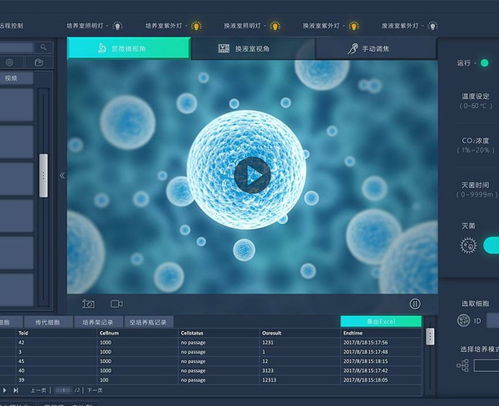Click the manual focus icon in third tab
The image size is (499, 406).
click(x=353, y=49)
